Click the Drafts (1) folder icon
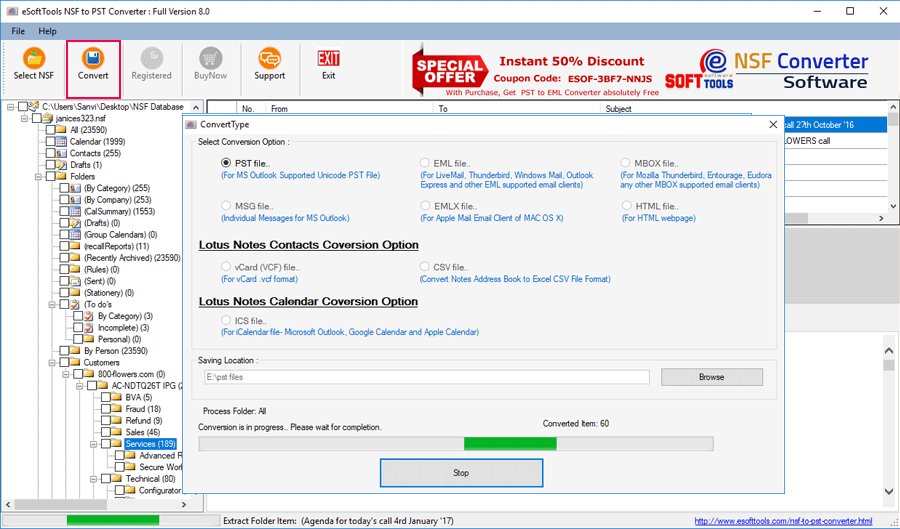Viewport: 900px width, 529px height. [61, 165]
